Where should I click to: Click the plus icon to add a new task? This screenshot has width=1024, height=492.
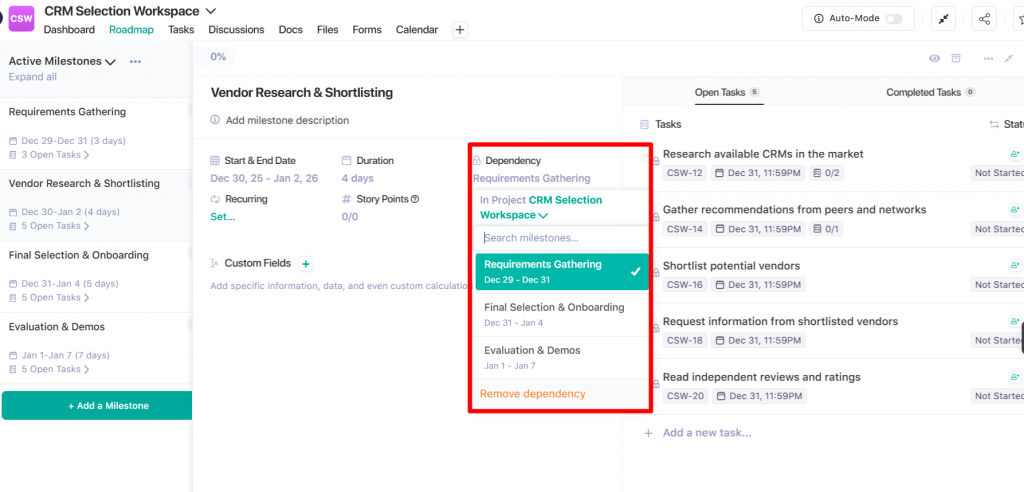[x=648, y=433]
